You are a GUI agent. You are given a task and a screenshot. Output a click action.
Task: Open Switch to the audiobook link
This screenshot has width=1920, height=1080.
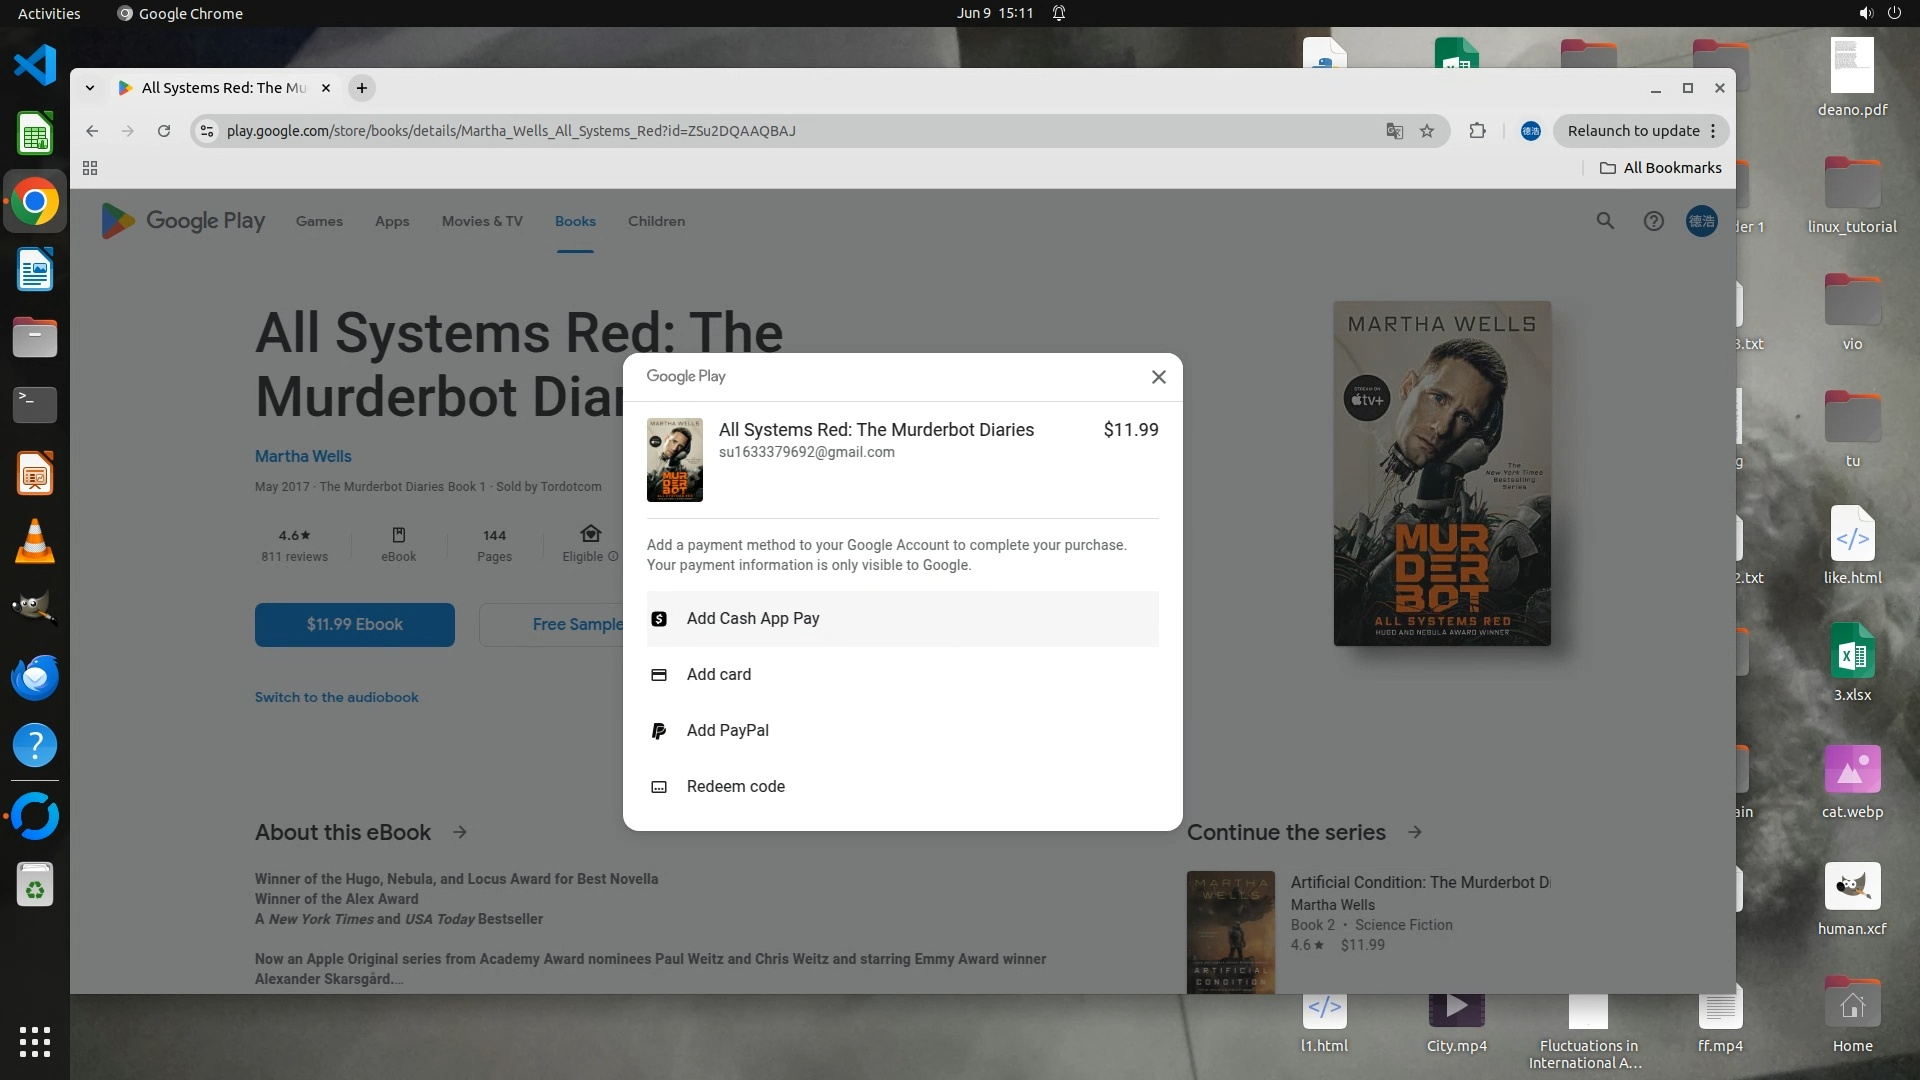pos(336,697)
